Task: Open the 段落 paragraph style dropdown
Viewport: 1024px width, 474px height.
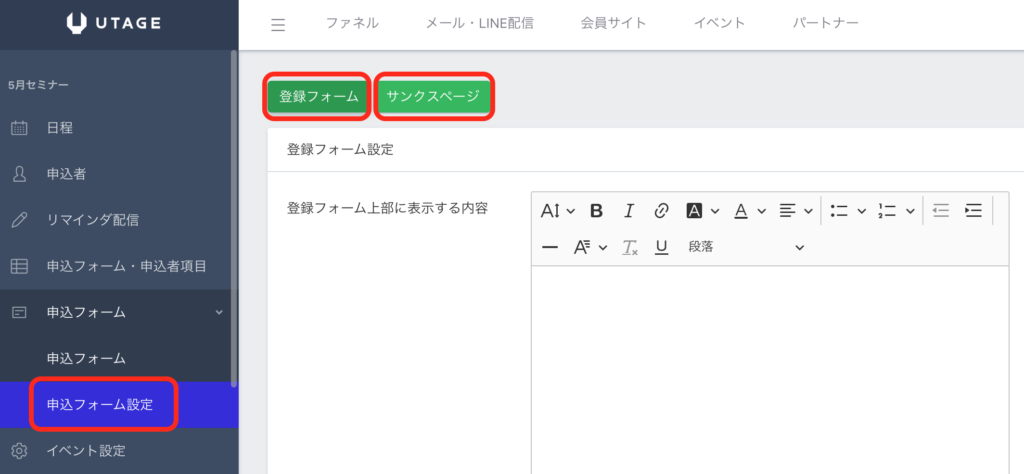Action: 745,247
